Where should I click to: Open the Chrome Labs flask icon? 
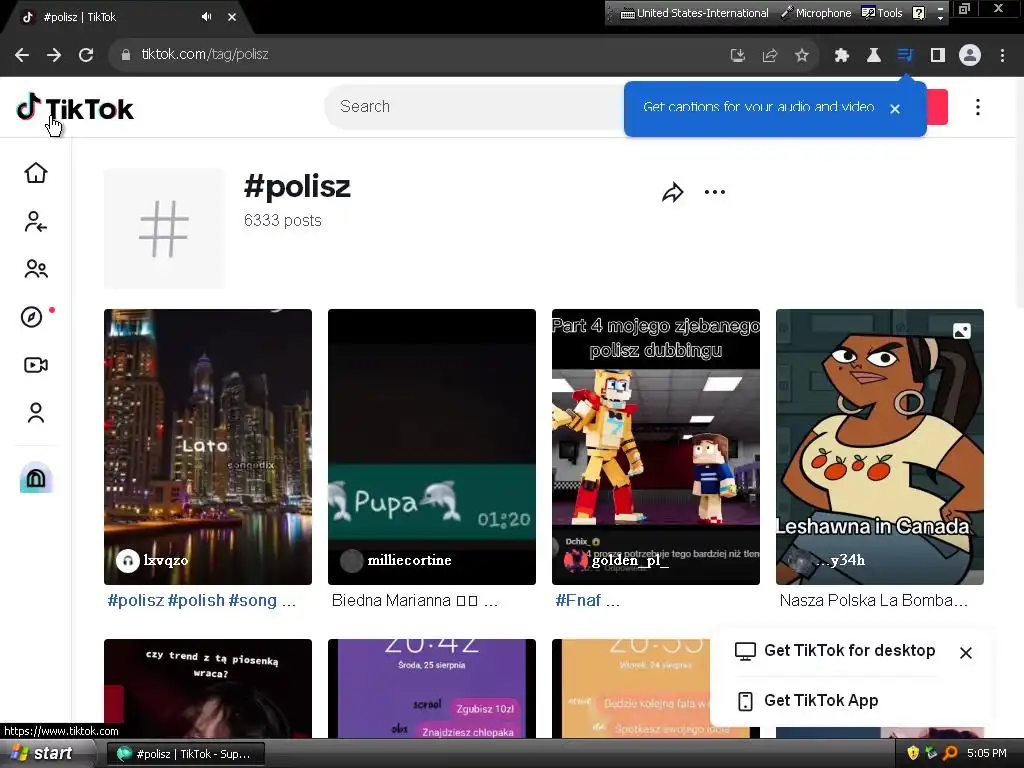(873, 56)
